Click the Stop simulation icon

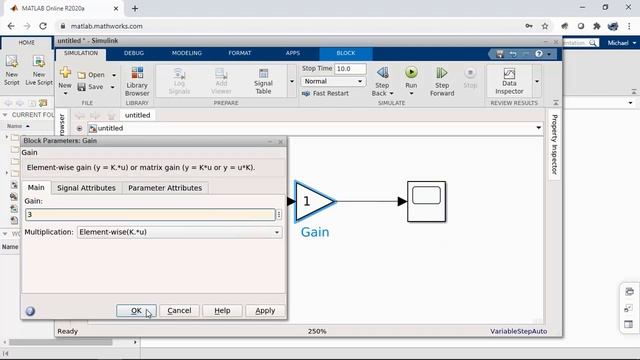click(470, 73)
